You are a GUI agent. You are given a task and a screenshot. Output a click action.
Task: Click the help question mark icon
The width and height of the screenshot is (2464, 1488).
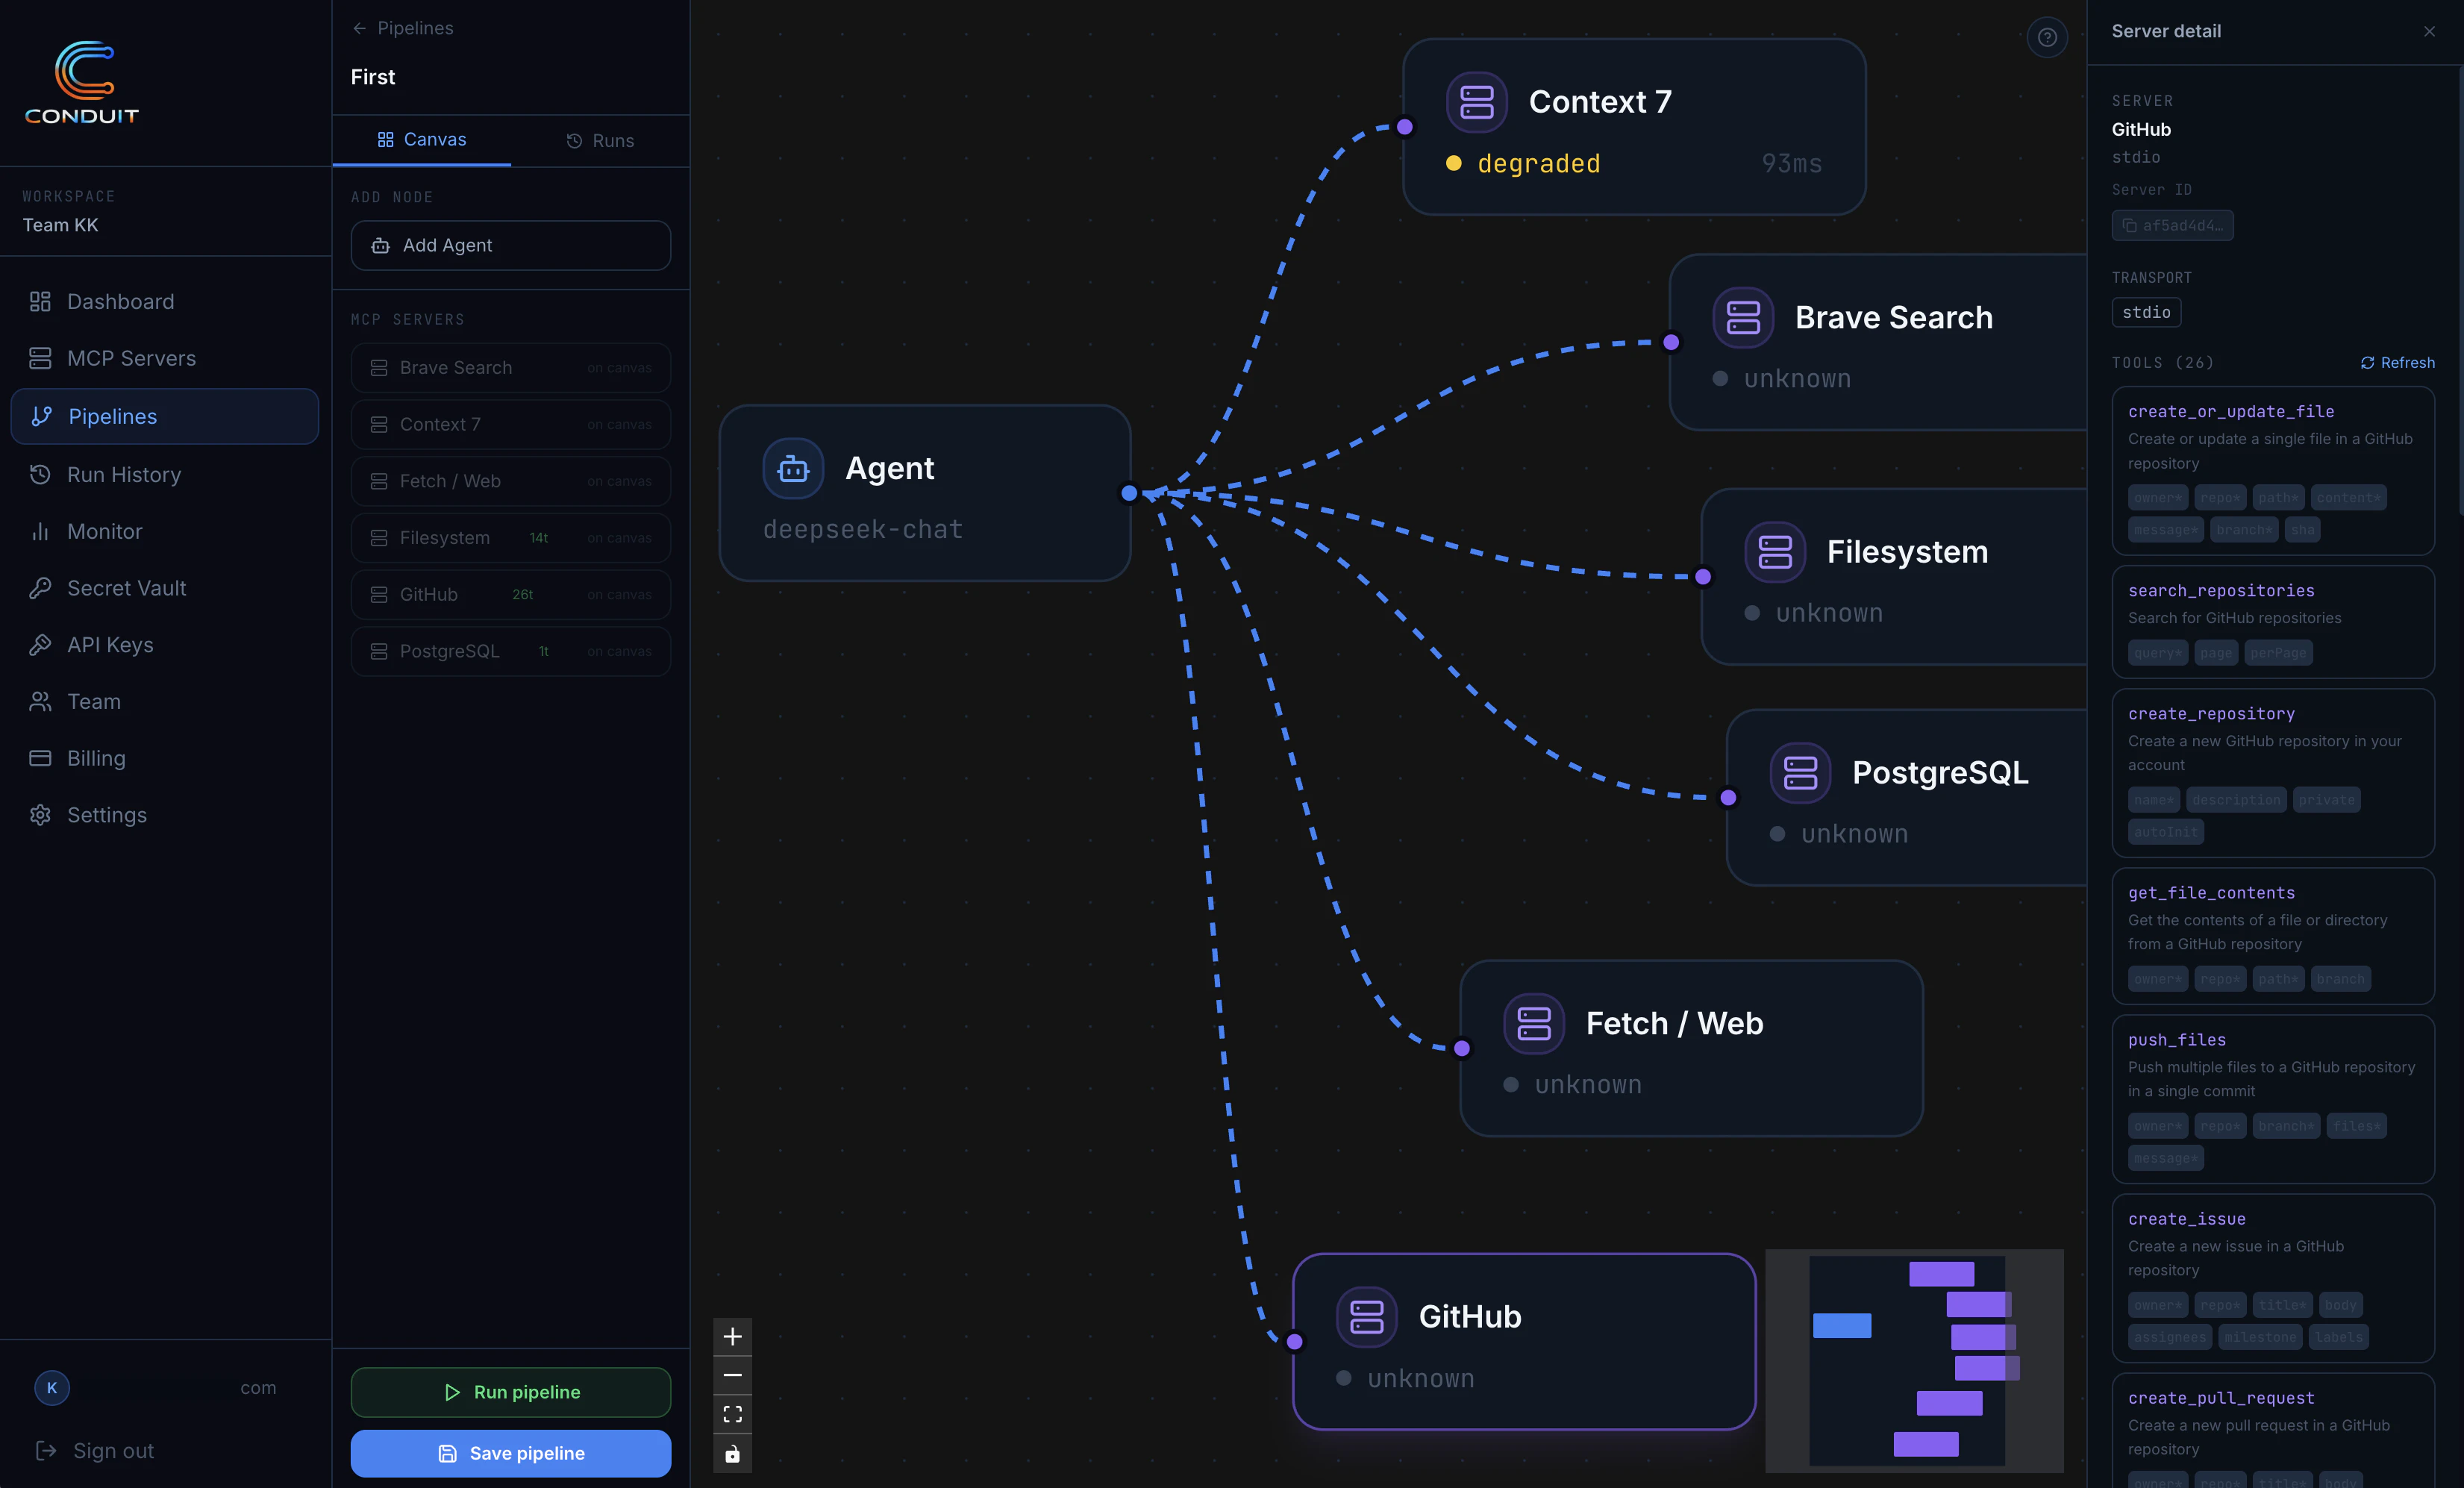(2047, 38)
